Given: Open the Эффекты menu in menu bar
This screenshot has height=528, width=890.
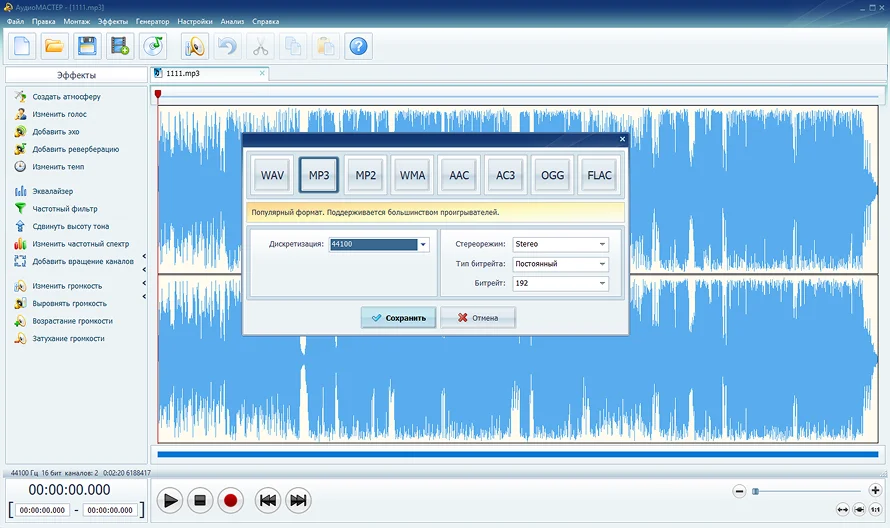Looking at the screenshot, I should 113,22.
